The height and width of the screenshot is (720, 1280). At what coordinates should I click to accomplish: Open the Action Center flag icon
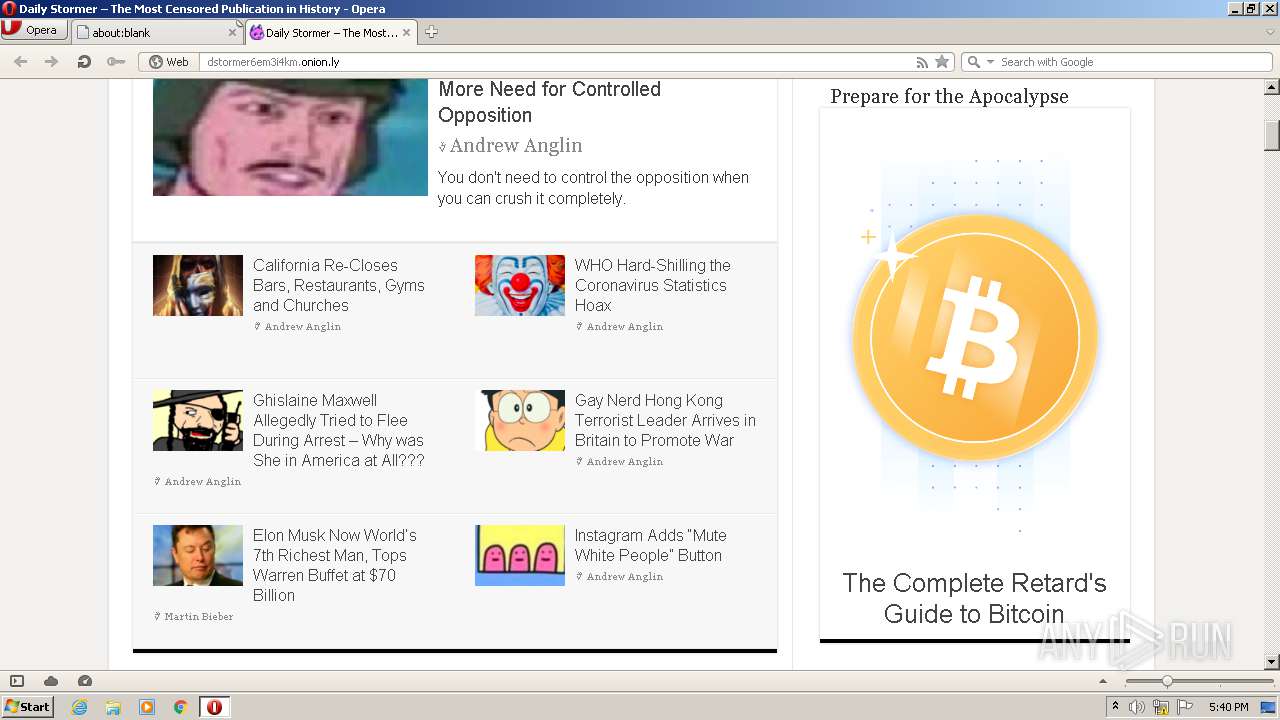[x=1185, y=707]
